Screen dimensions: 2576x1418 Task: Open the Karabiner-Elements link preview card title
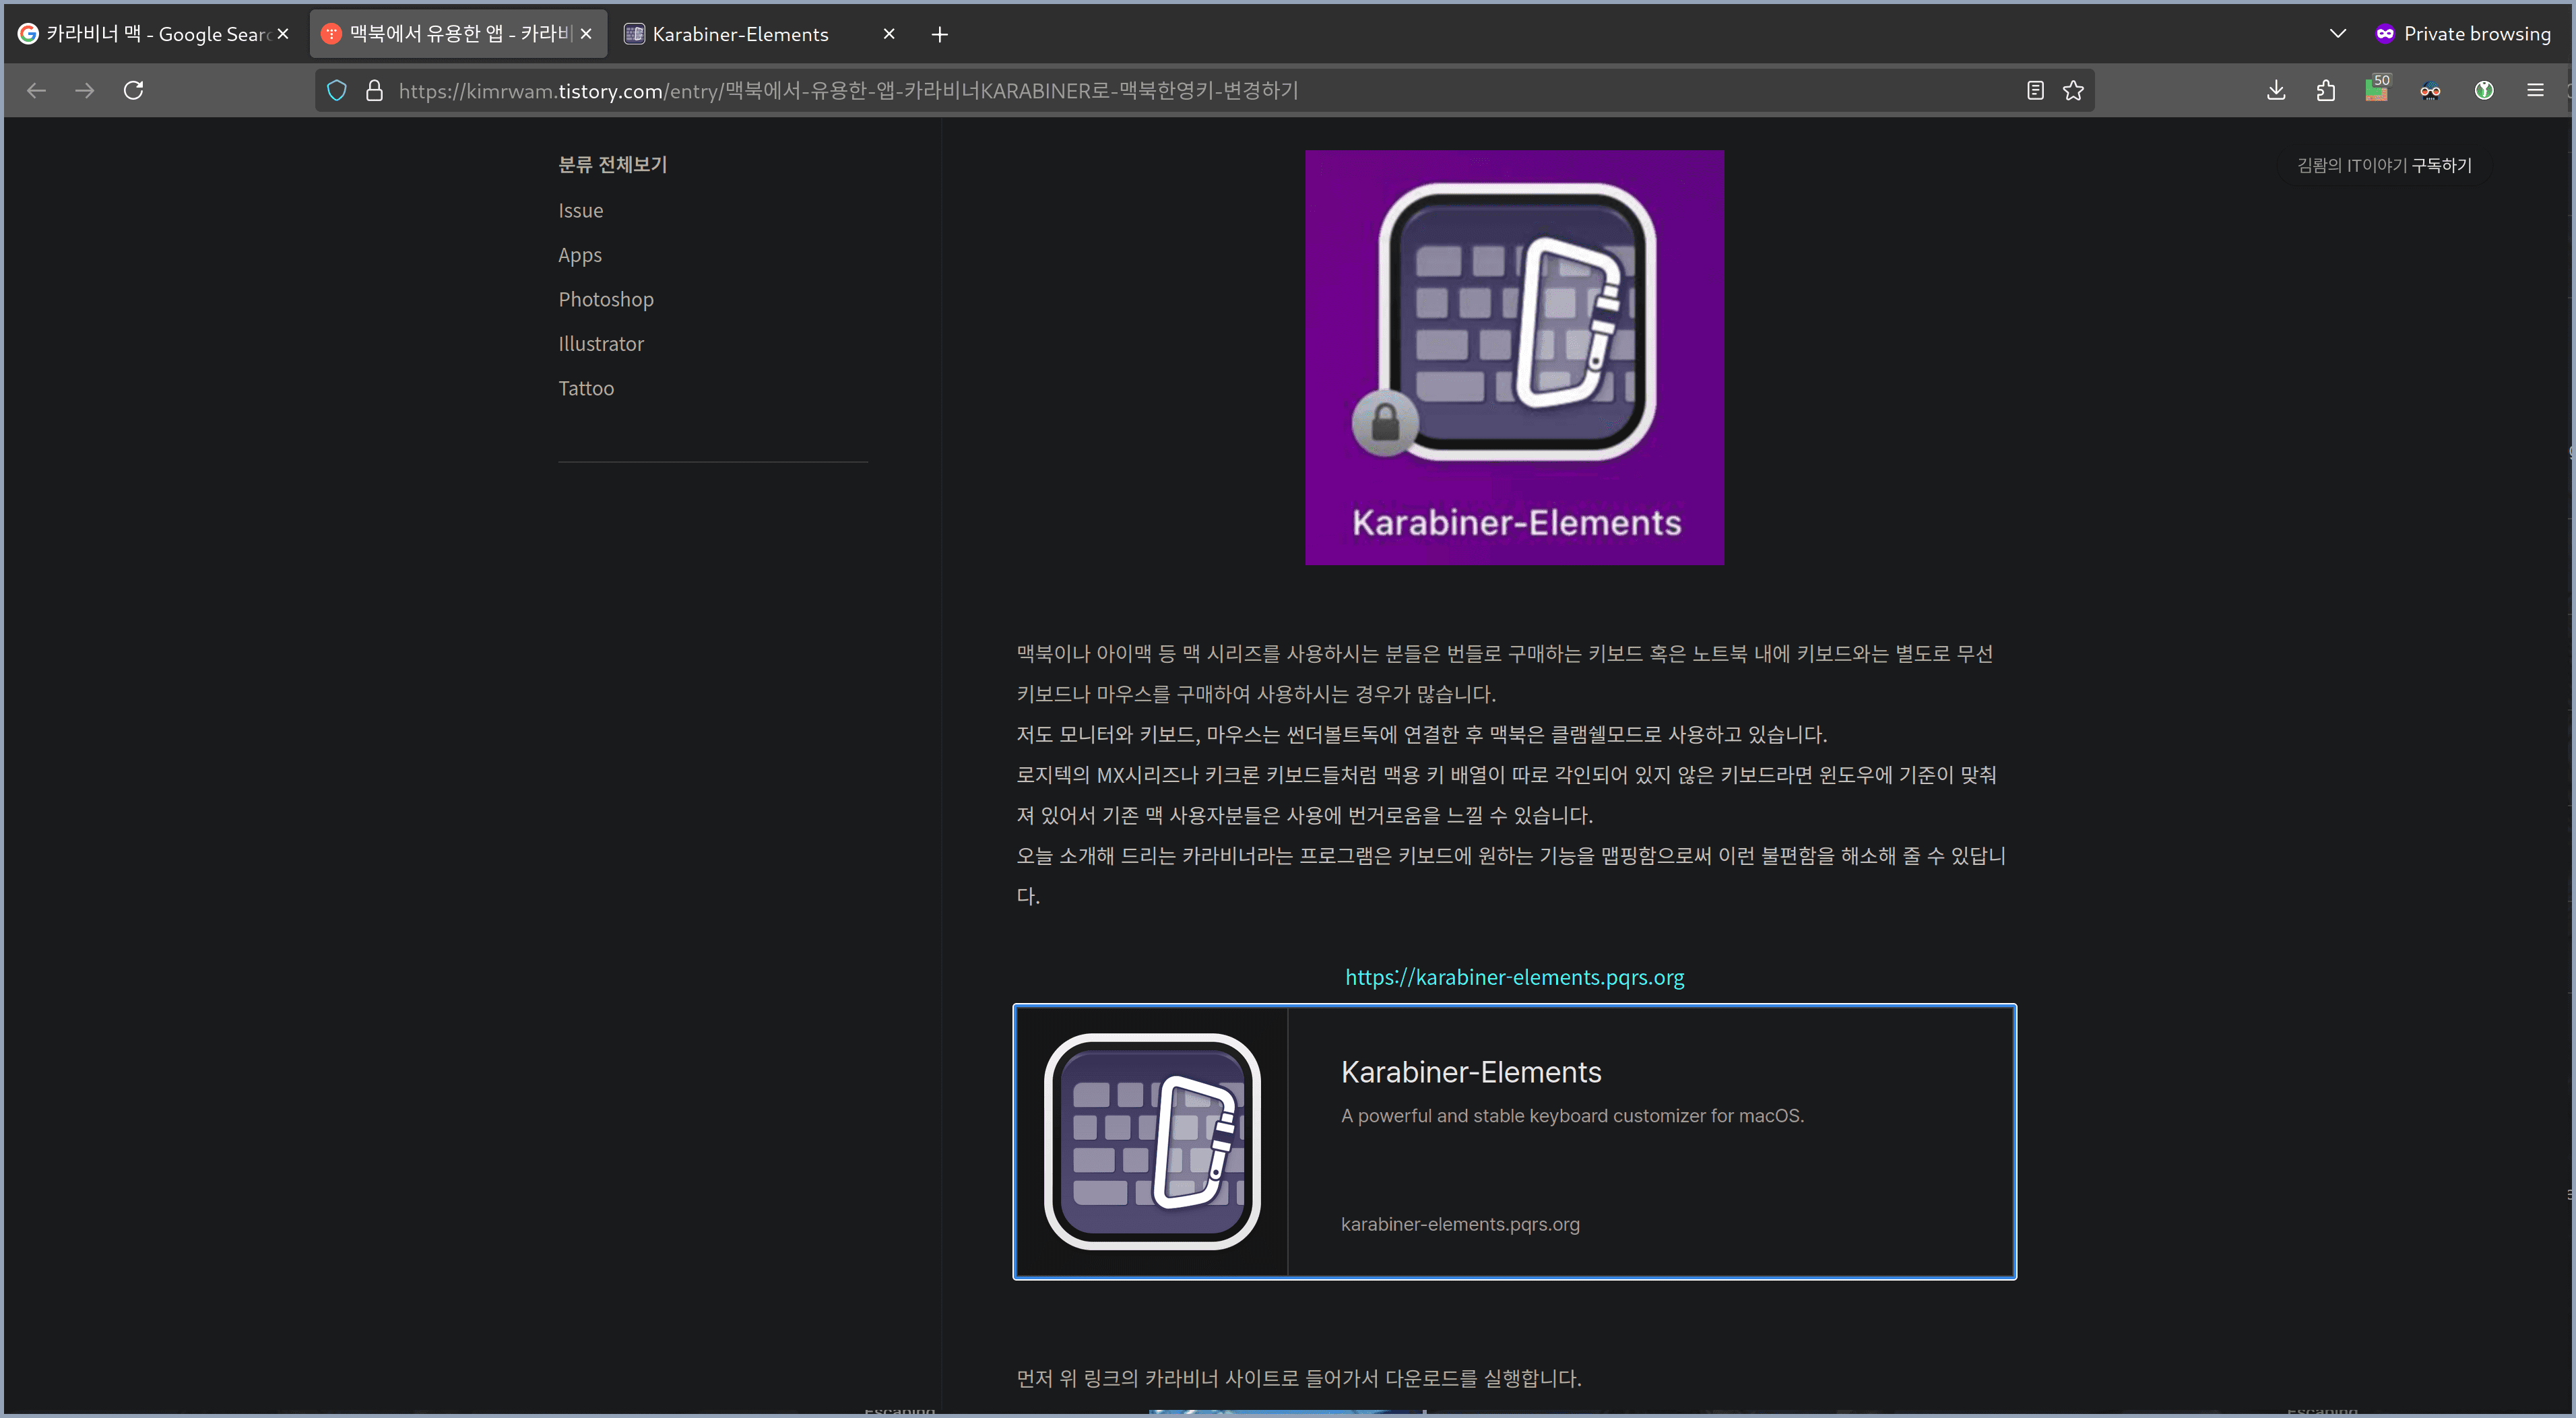point(1471,1072)
